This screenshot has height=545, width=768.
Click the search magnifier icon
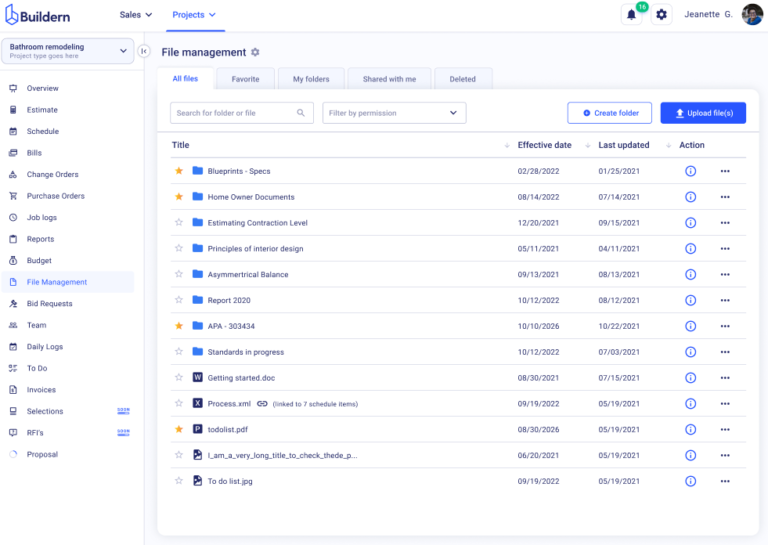301,113
